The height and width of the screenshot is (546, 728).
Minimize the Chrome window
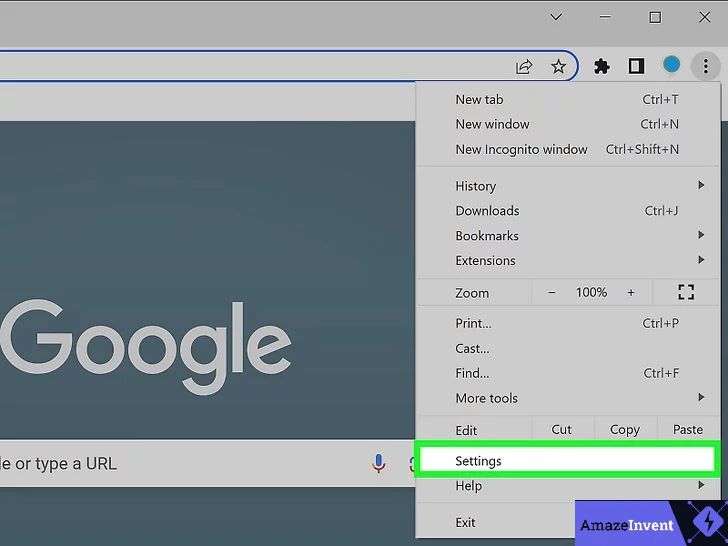[605, 17]
